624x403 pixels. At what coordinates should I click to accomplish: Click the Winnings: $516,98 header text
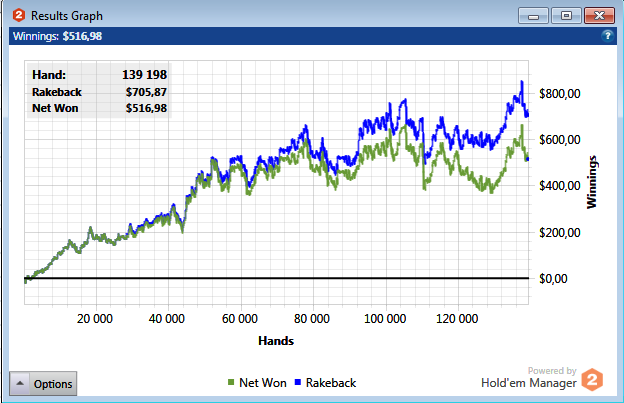click(x=57, y=36)
